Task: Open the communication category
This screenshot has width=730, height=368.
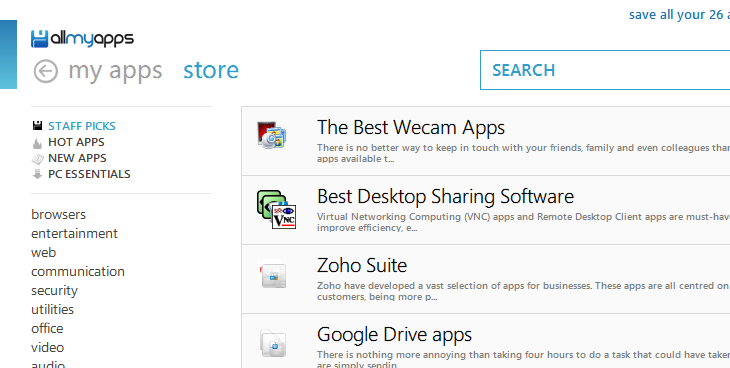Action: [78, 271]
